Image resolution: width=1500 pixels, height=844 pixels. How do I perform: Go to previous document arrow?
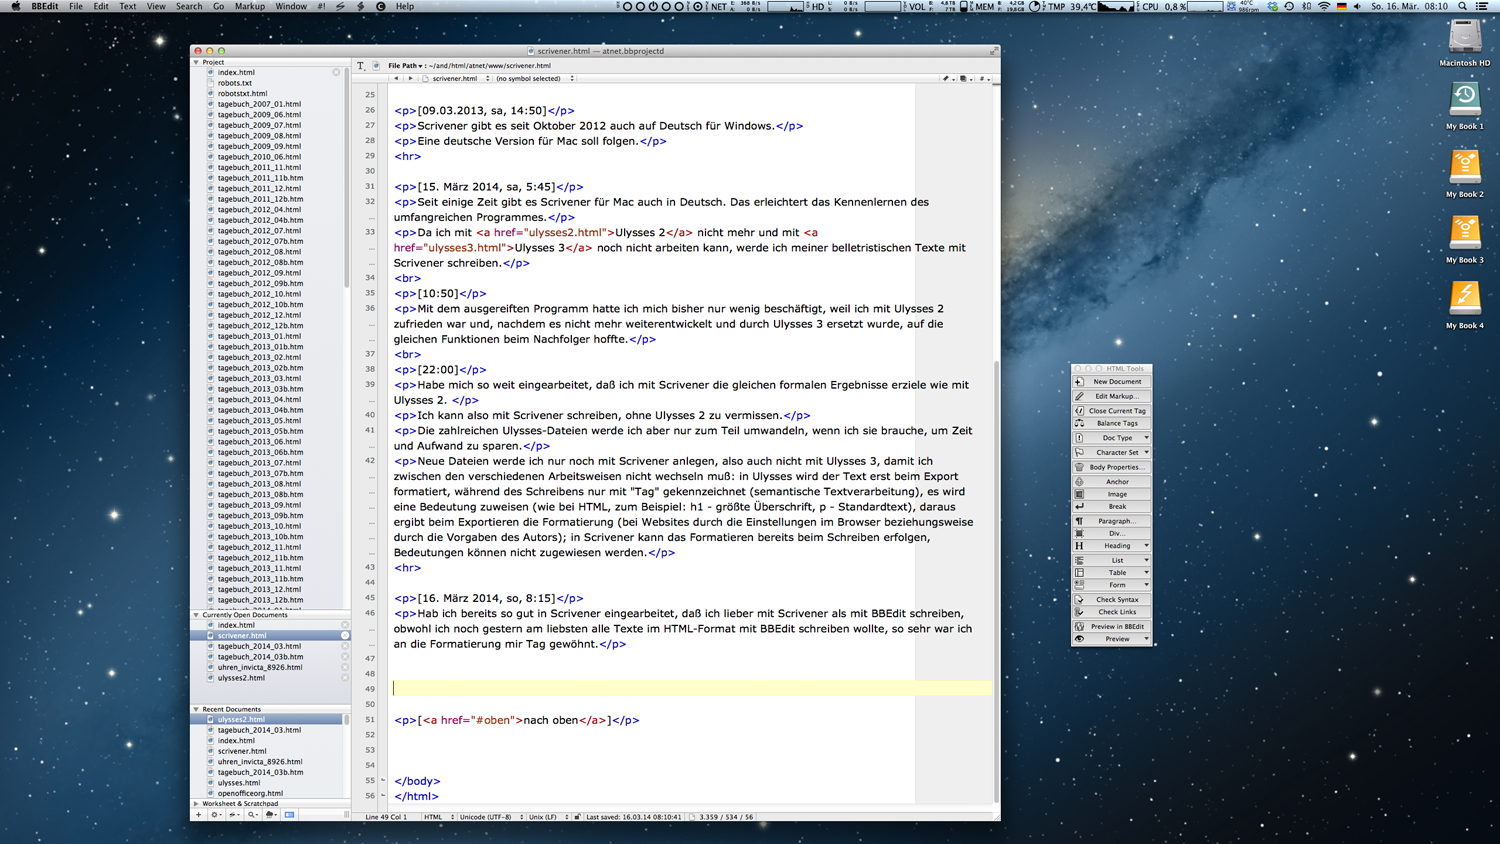point(396,78)
